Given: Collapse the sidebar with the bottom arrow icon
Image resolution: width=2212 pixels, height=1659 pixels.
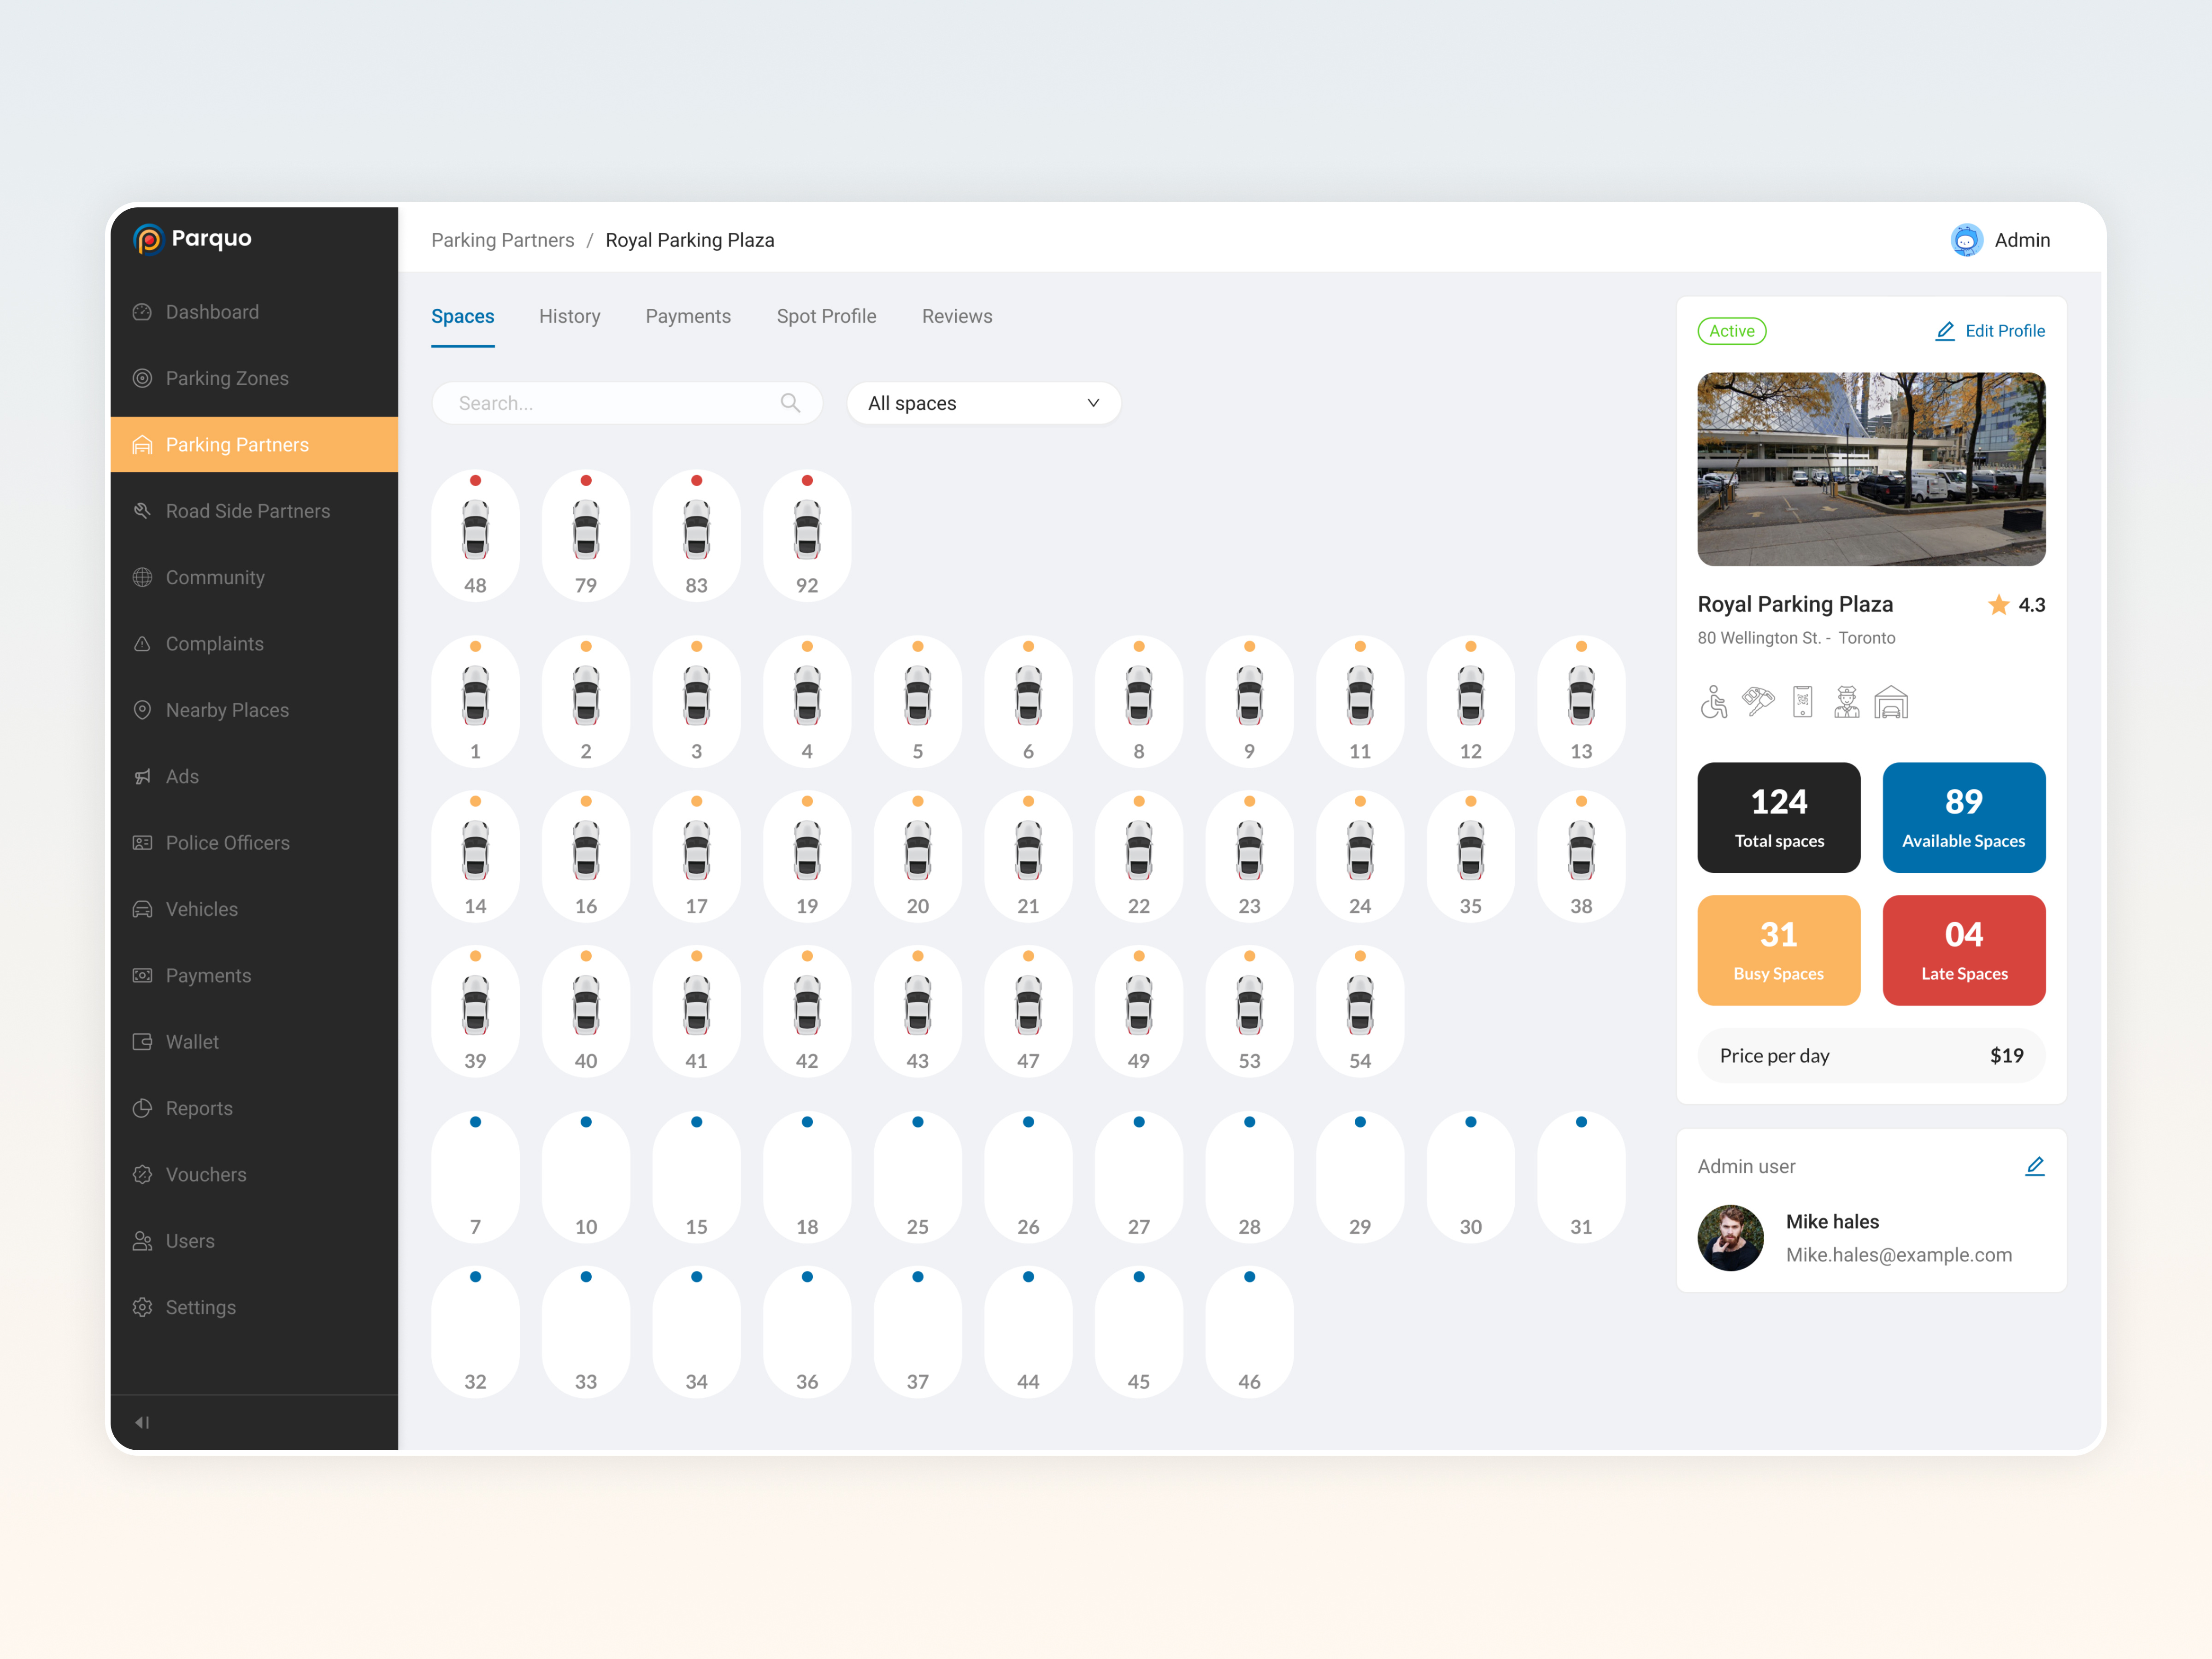Looking at the screenshot, I should click(x=142, y=1422).
